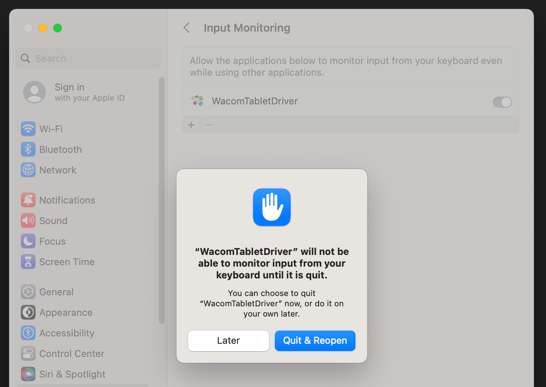Toggle WacomTabletDriver input monitoring switch
Screen dimensions: 546x387
(x=502, y=102)
